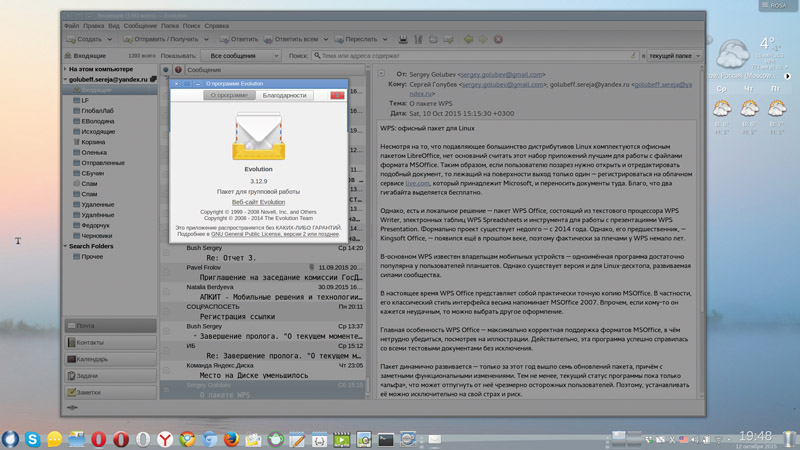The image size is (800, 450).
Task: Open the Отправить / Получить dropdown arrow
Action: point(206,39)
